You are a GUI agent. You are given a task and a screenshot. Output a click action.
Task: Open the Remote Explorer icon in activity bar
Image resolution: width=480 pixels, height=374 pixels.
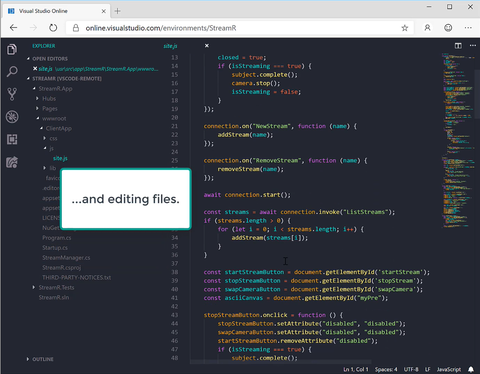pos(12,162)
